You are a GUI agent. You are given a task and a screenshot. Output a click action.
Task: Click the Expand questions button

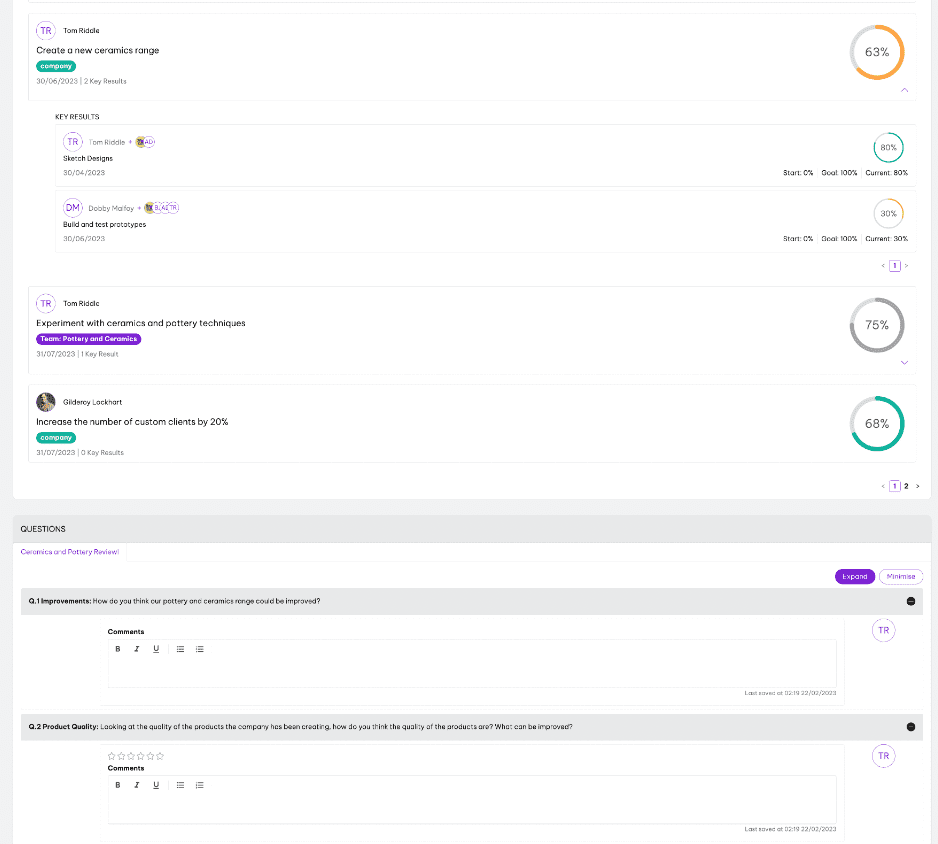point(855,577)
